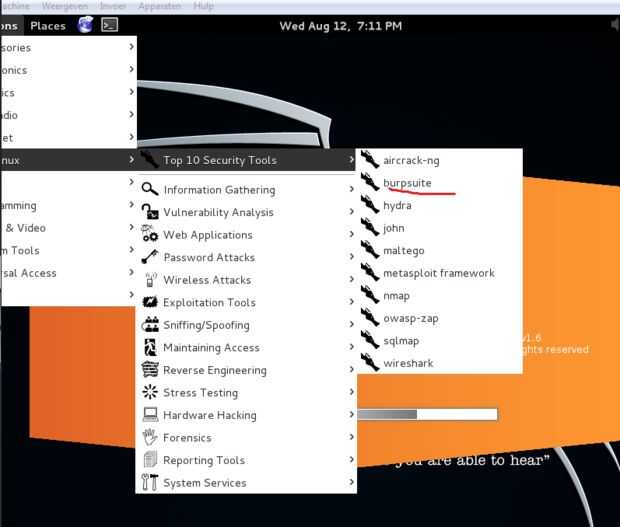
Task: Click the icon beside metasploit framework
Action: click(x=370, y=272)
